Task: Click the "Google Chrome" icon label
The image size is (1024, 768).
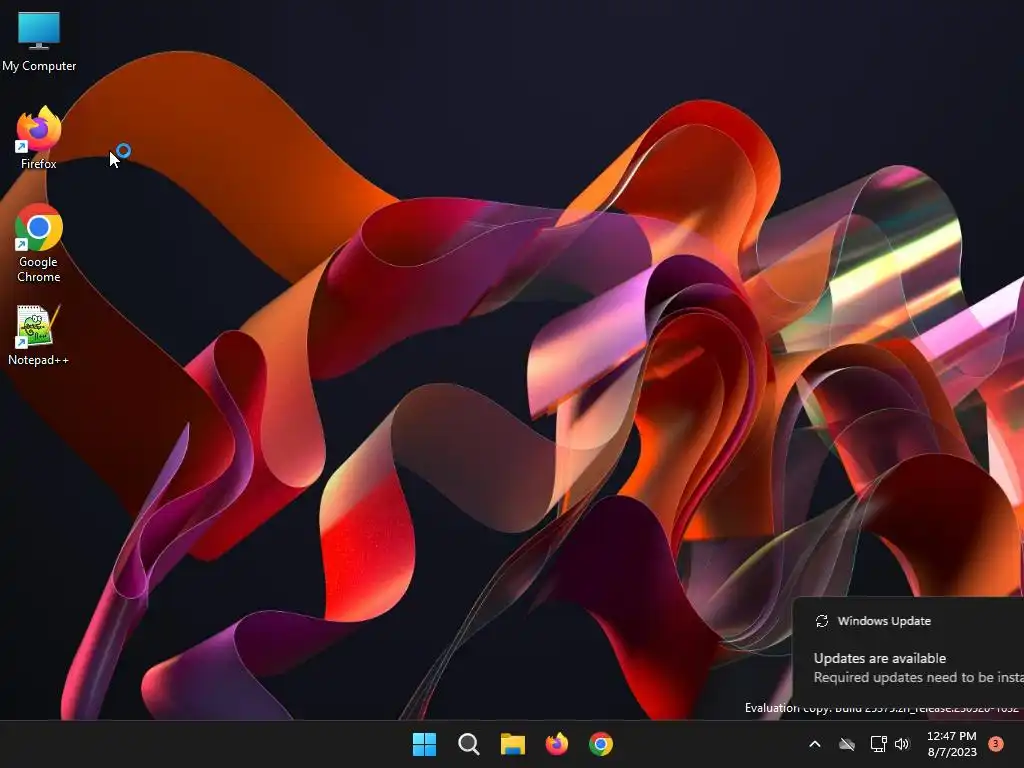Action: click(39, 269)
